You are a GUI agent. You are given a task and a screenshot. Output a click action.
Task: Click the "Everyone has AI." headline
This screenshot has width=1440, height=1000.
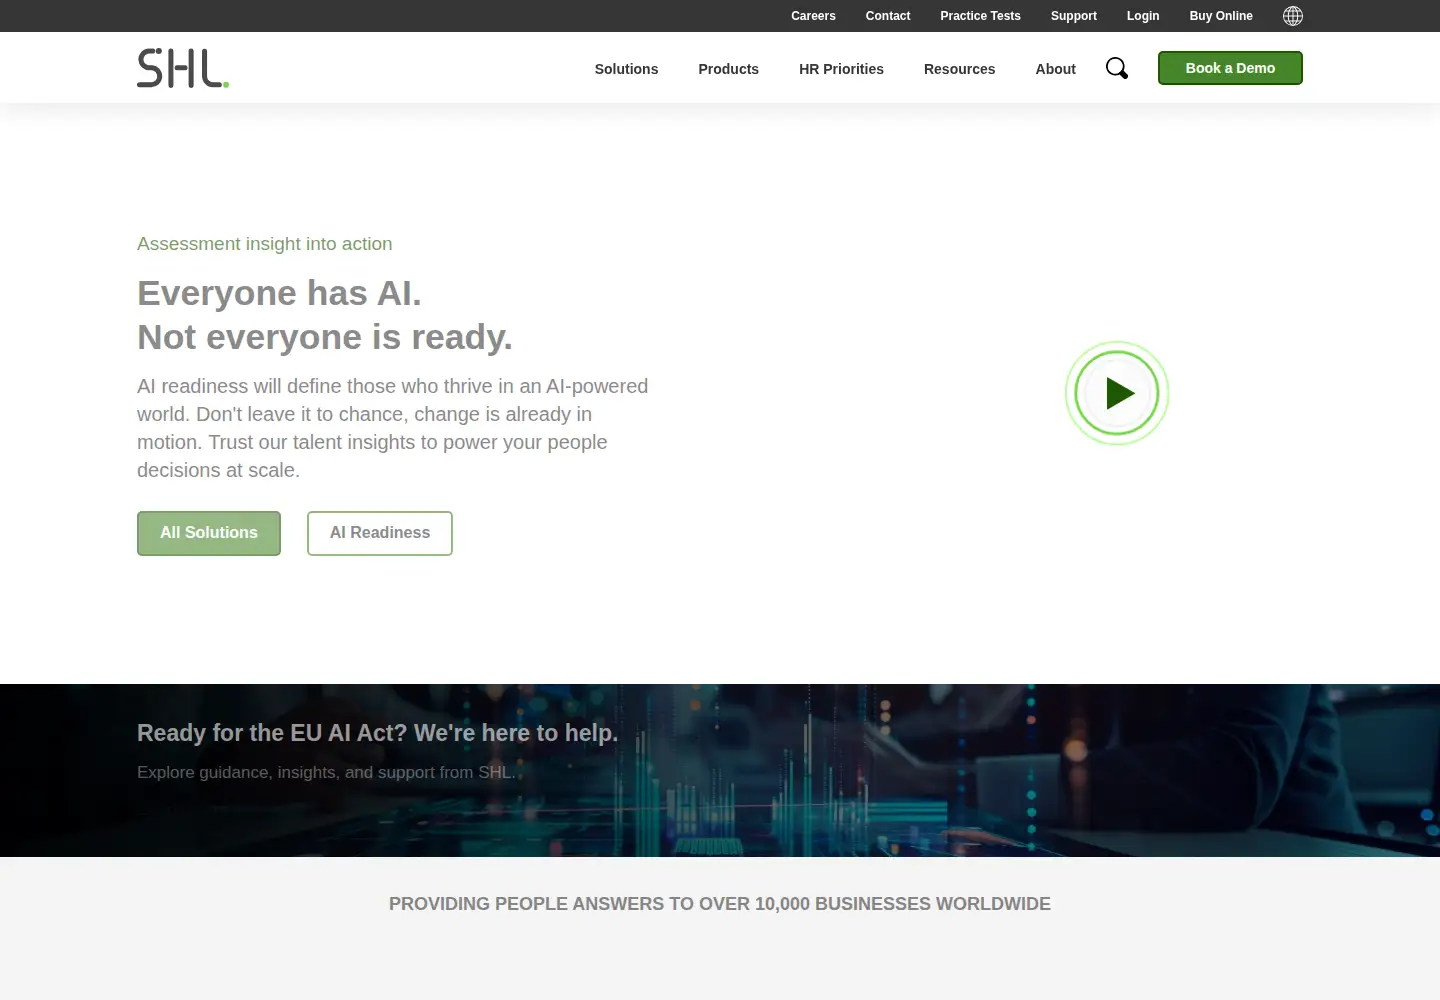click(279, 293)
